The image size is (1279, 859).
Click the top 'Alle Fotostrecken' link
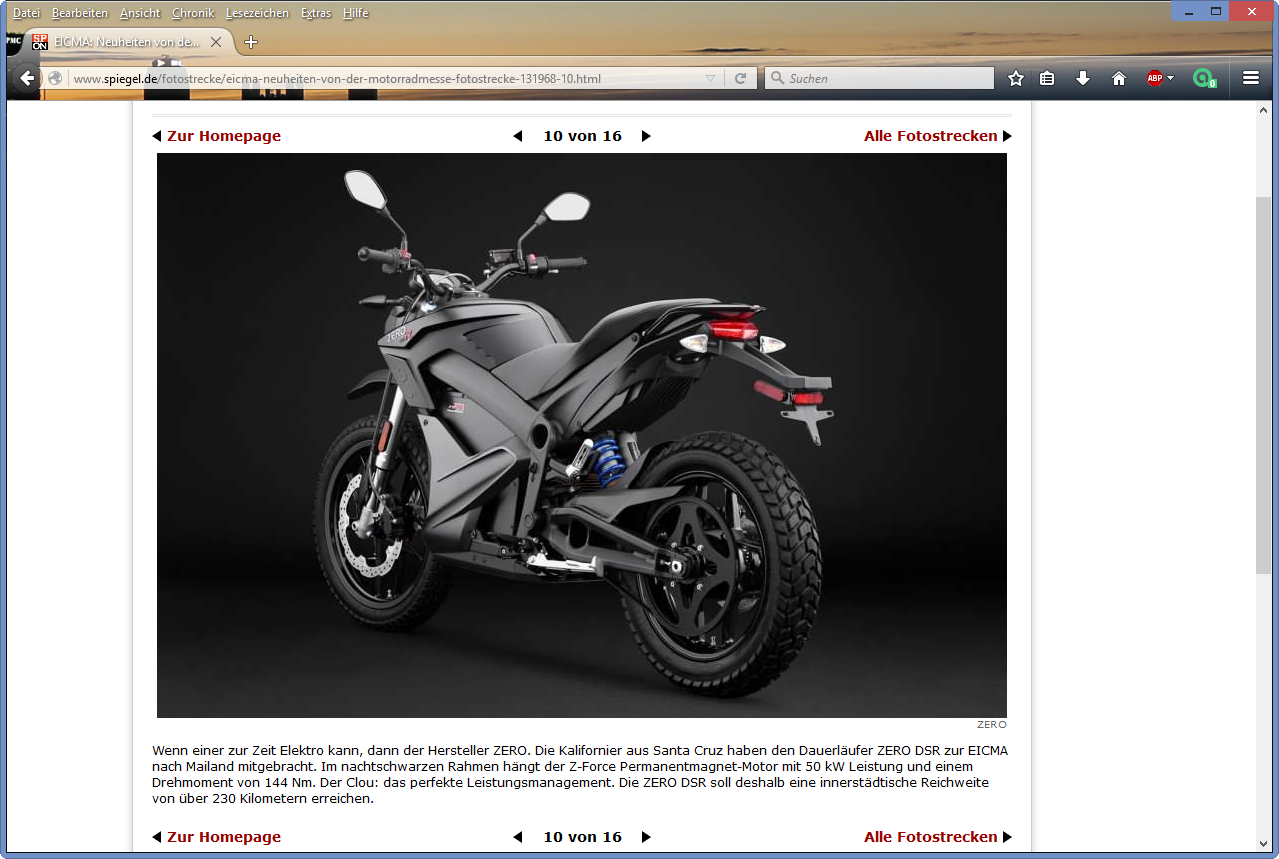coord(930,136)
